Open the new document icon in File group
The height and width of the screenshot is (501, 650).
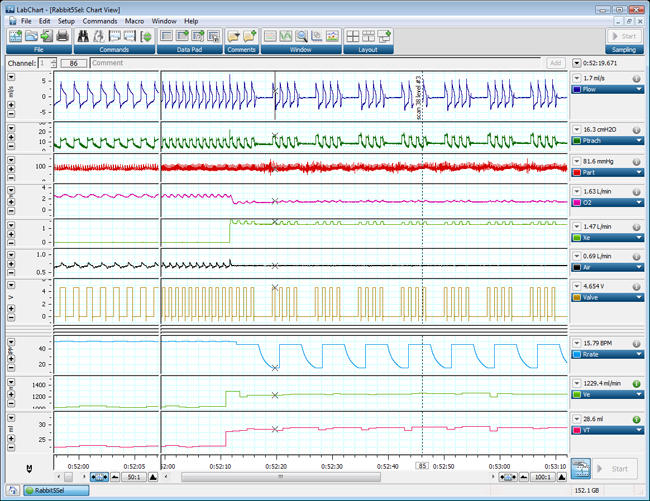[x=15, y=36]
